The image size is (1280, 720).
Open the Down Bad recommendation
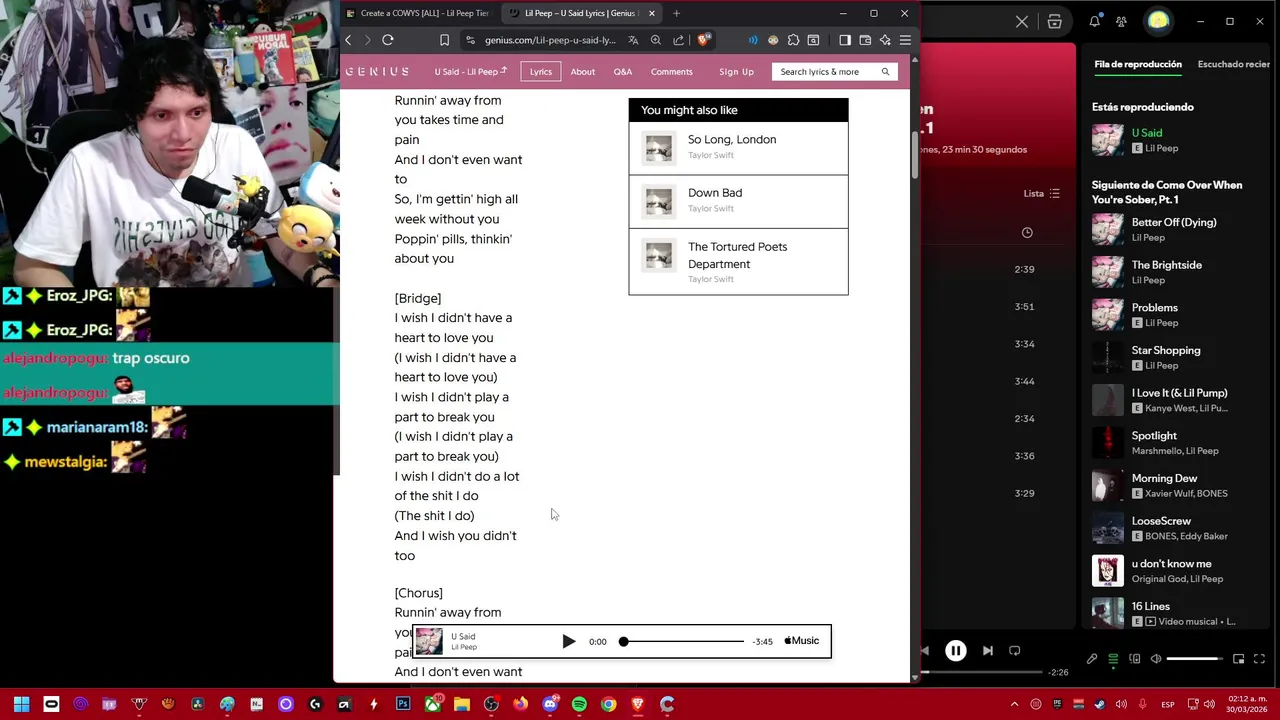(738, 202)
